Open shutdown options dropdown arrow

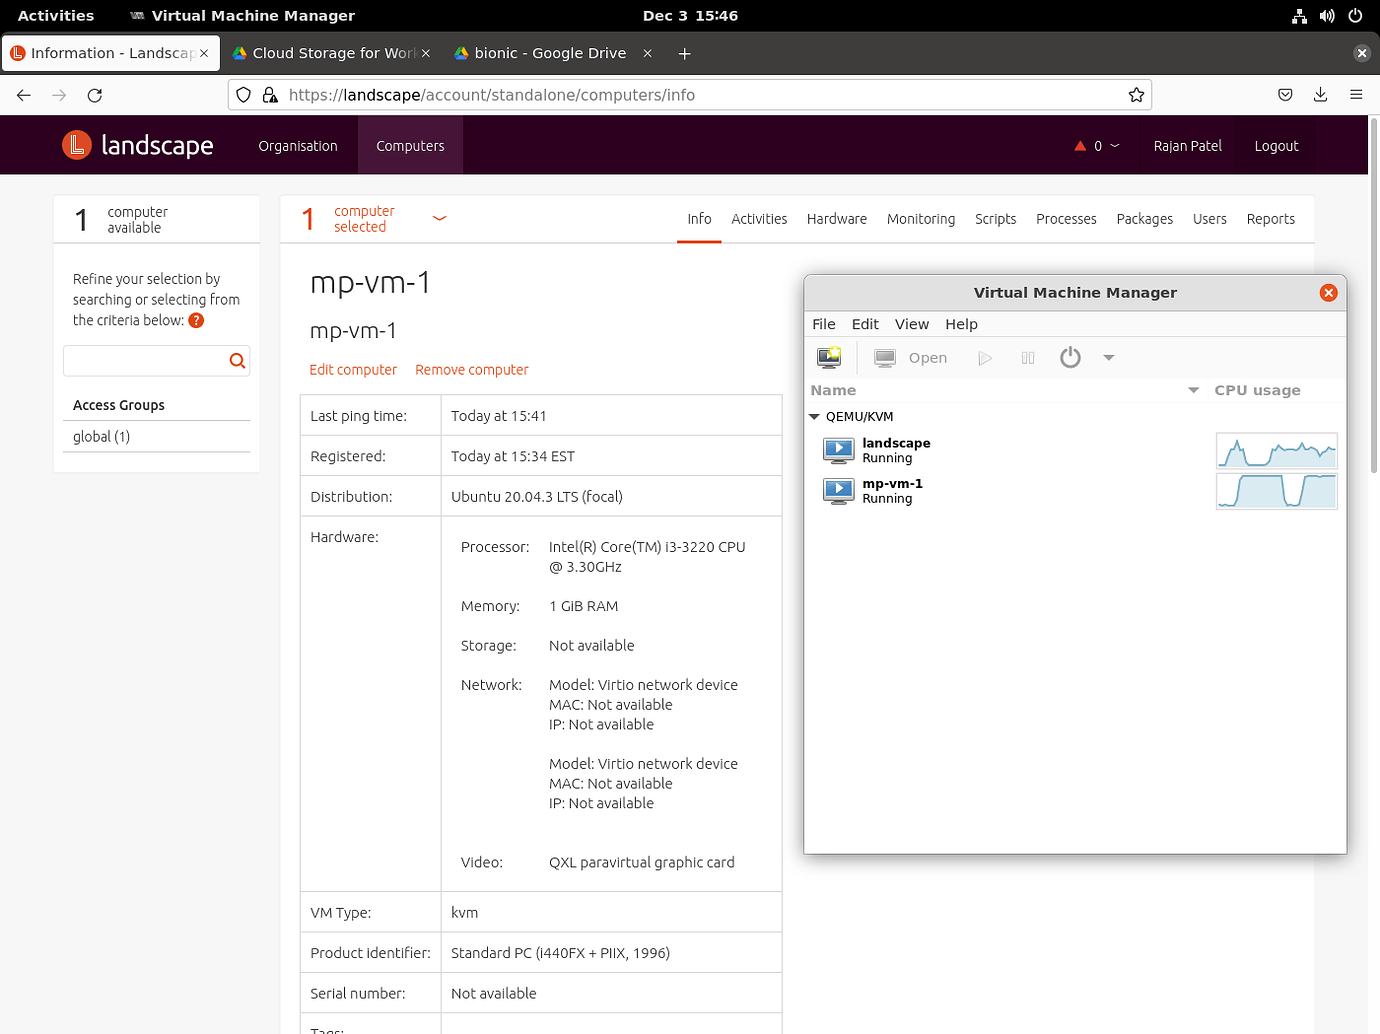[x=1108, y=358]
